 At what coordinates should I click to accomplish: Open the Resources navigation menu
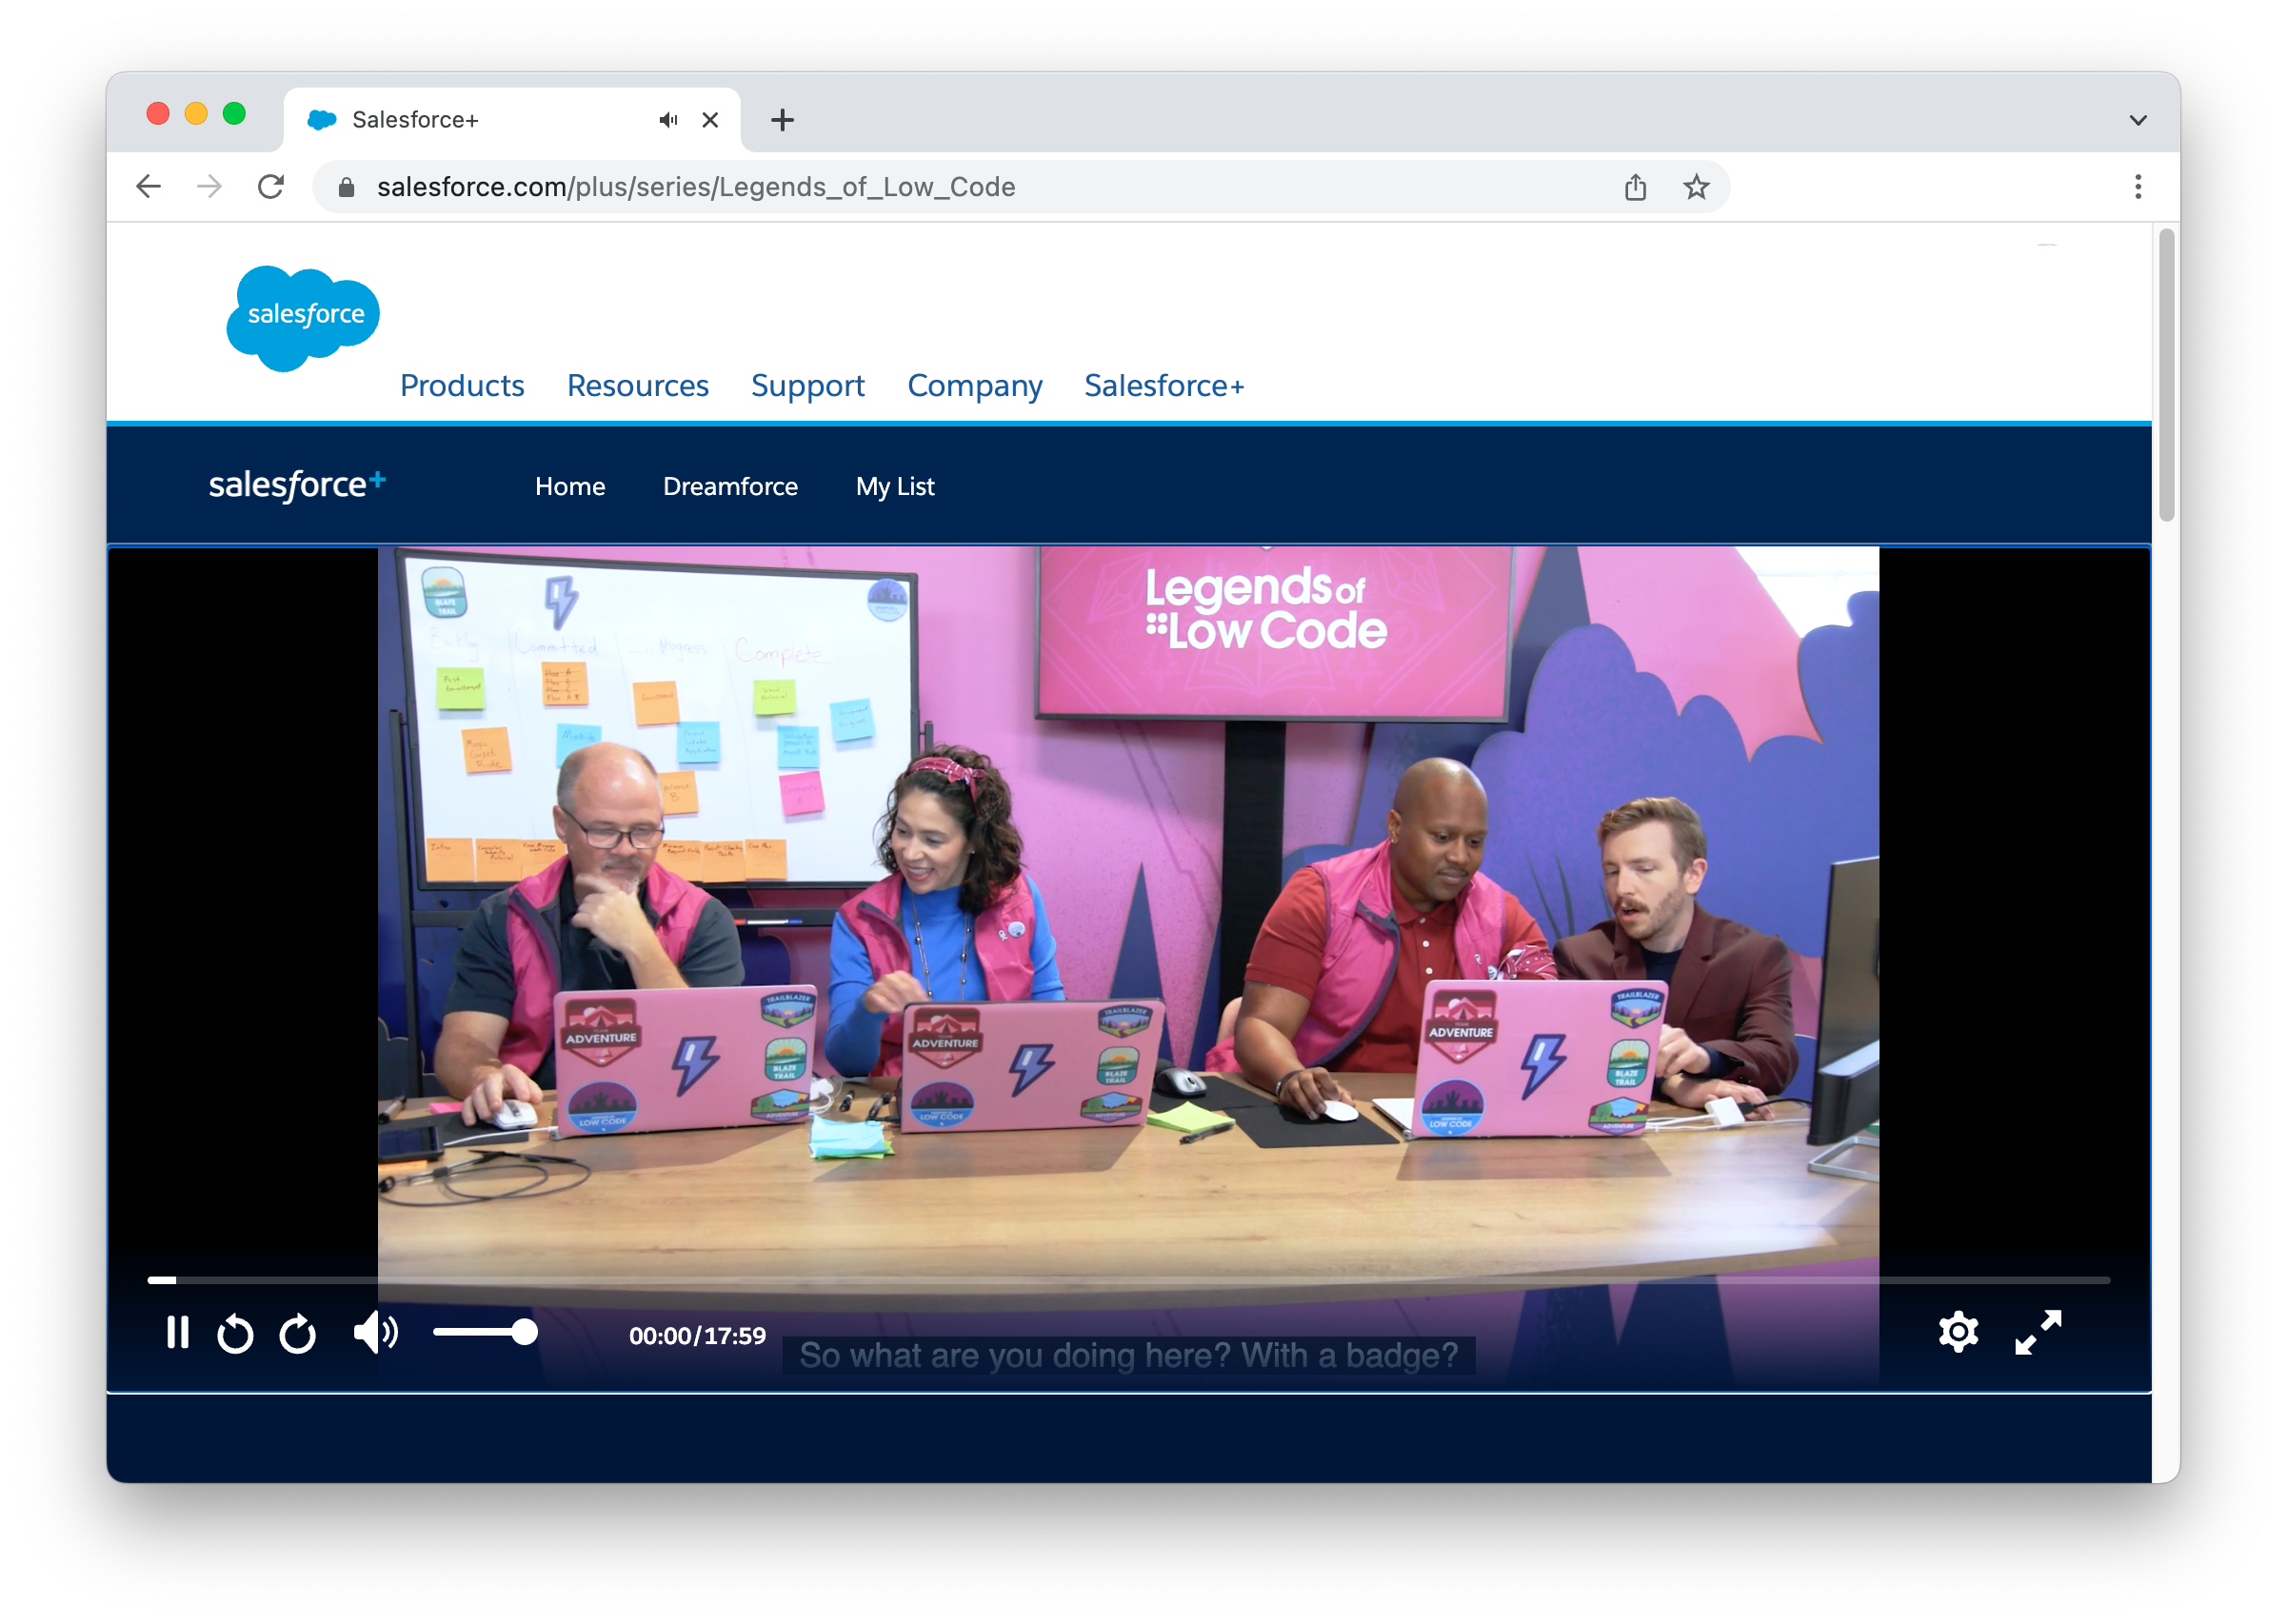(637, 386)
